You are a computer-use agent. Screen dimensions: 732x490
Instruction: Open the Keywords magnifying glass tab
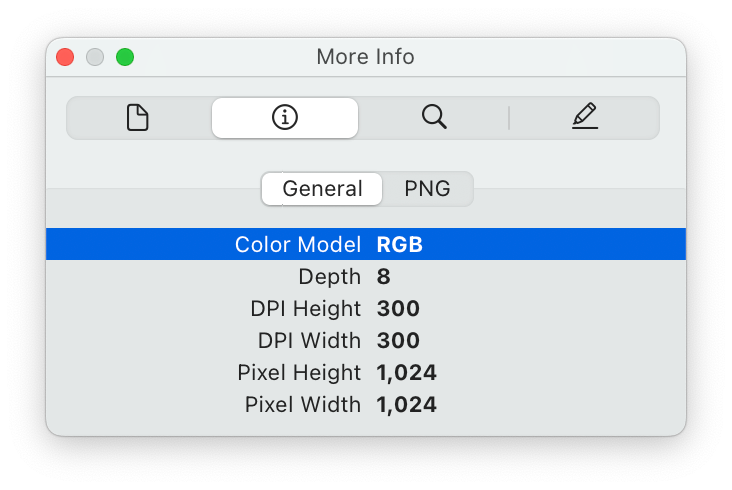(433, 118)
